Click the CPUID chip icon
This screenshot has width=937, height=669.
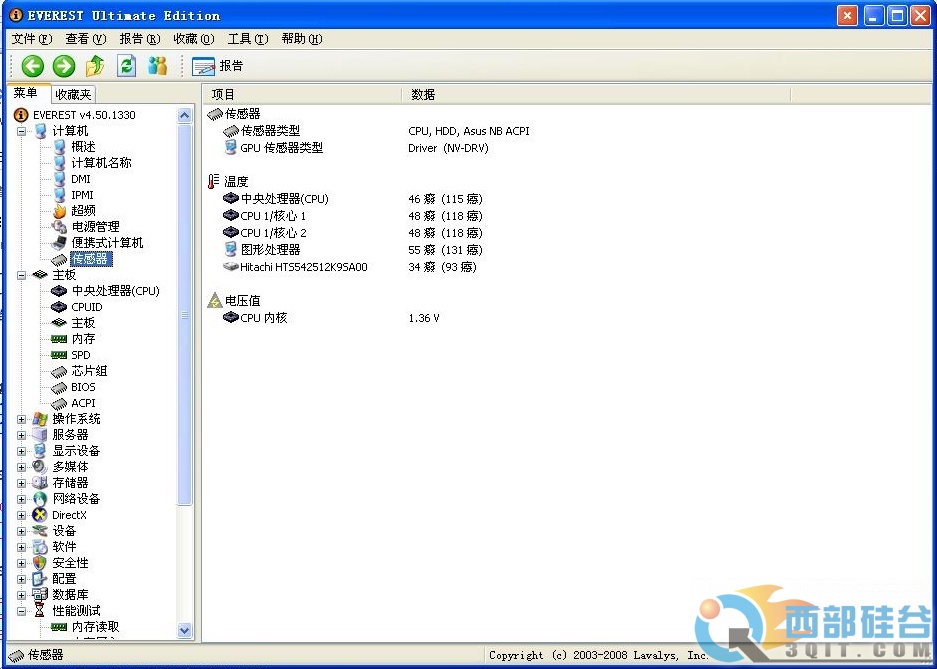coord(59,307)
